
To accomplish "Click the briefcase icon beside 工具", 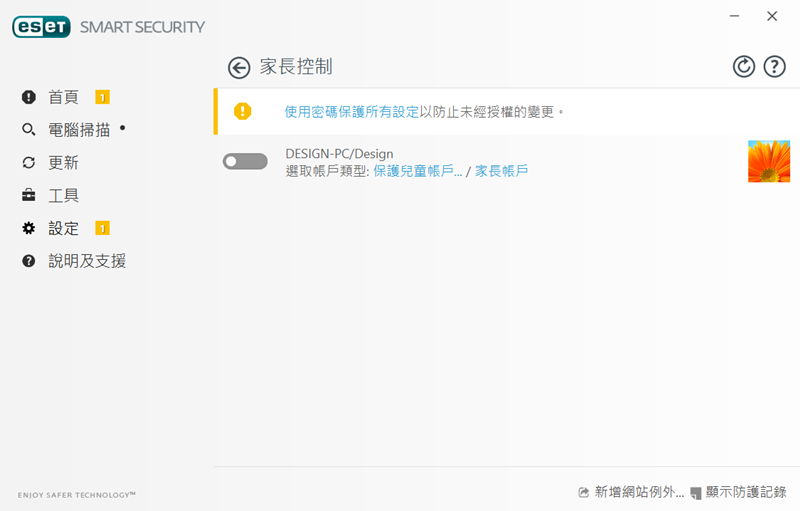I will click(x=28, y=195).
